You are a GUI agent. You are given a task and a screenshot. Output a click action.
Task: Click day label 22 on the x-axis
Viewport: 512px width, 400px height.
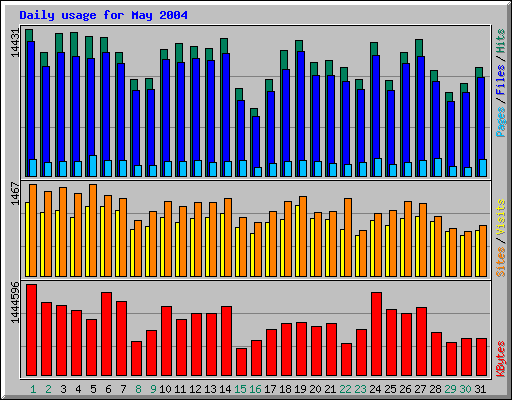pos(345,389)
